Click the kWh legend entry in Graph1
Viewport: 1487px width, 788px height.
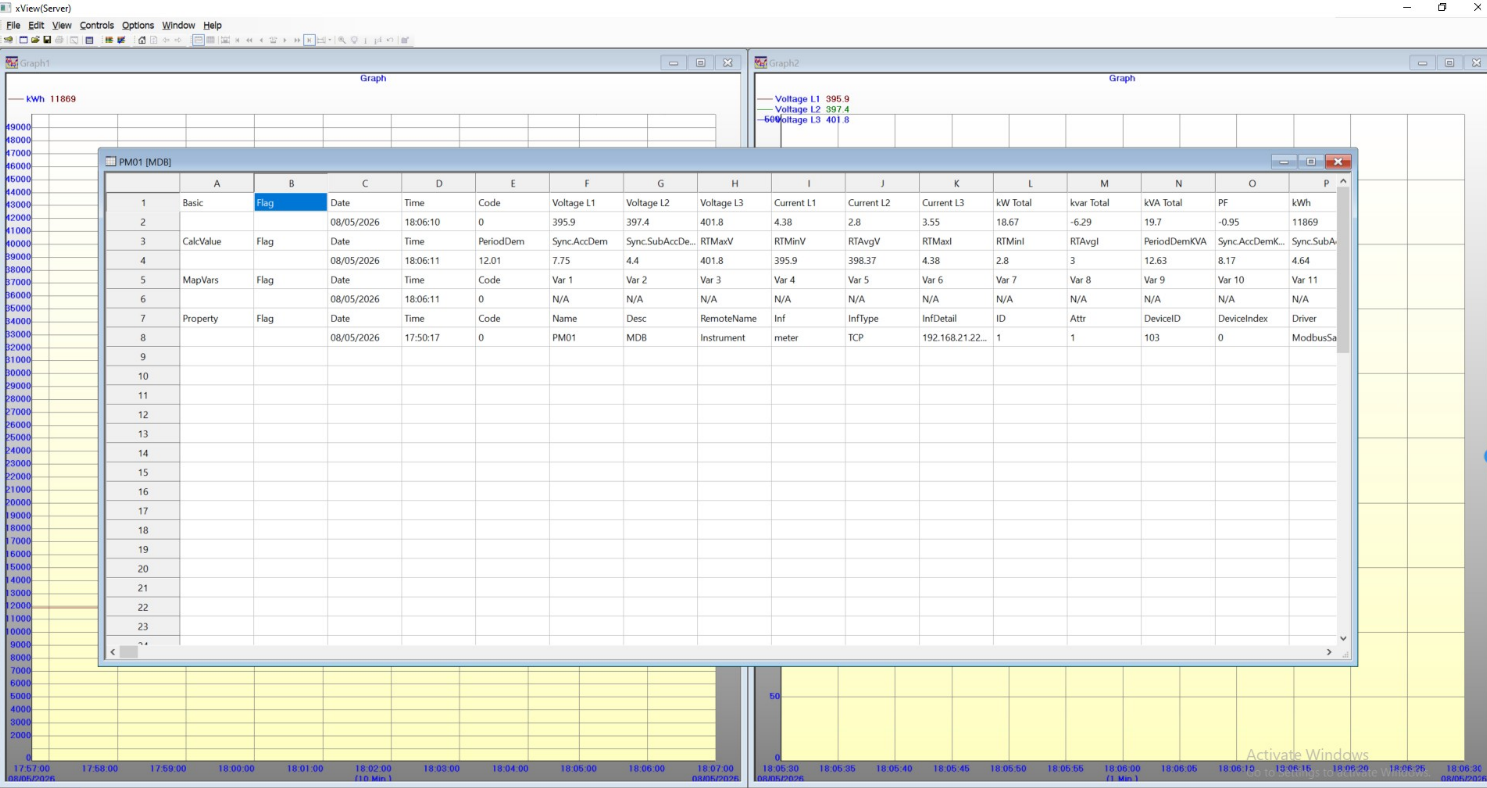[42, 99]
